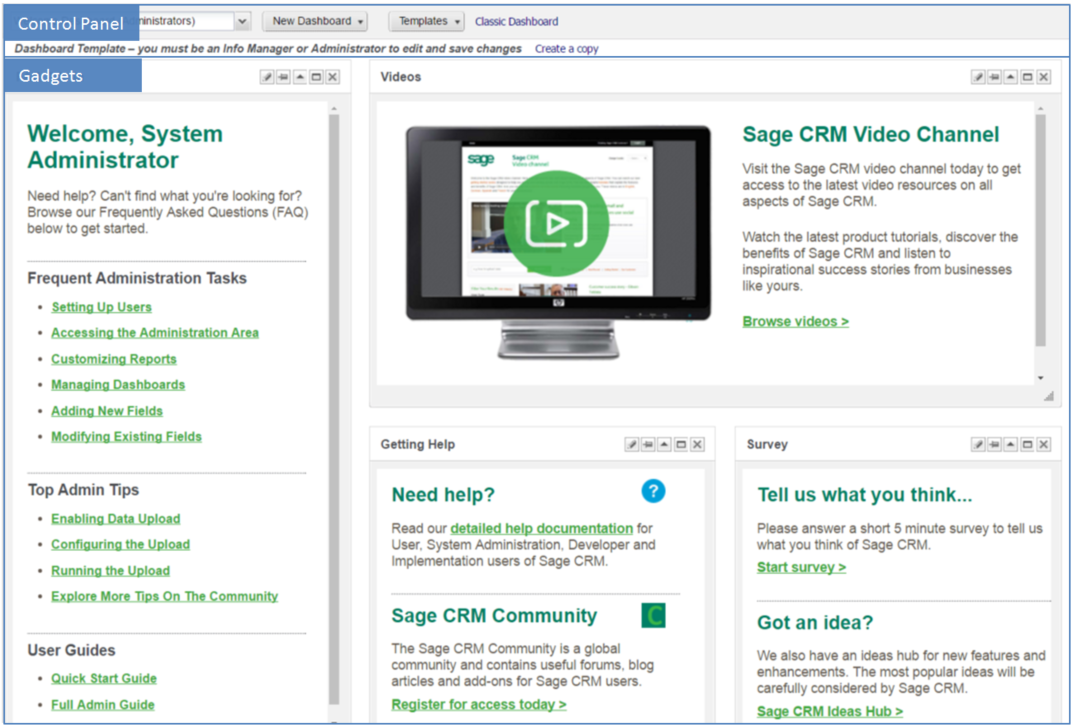Collapse the Videos gadget with its up arrow
This screenshot has width=1074, height=728.
1011,77
